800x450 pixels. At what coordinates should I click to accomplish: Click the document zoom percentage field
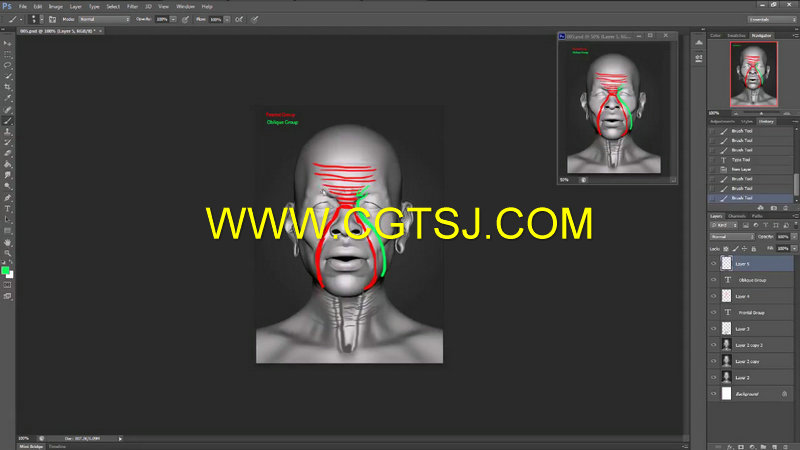point(23,438)
